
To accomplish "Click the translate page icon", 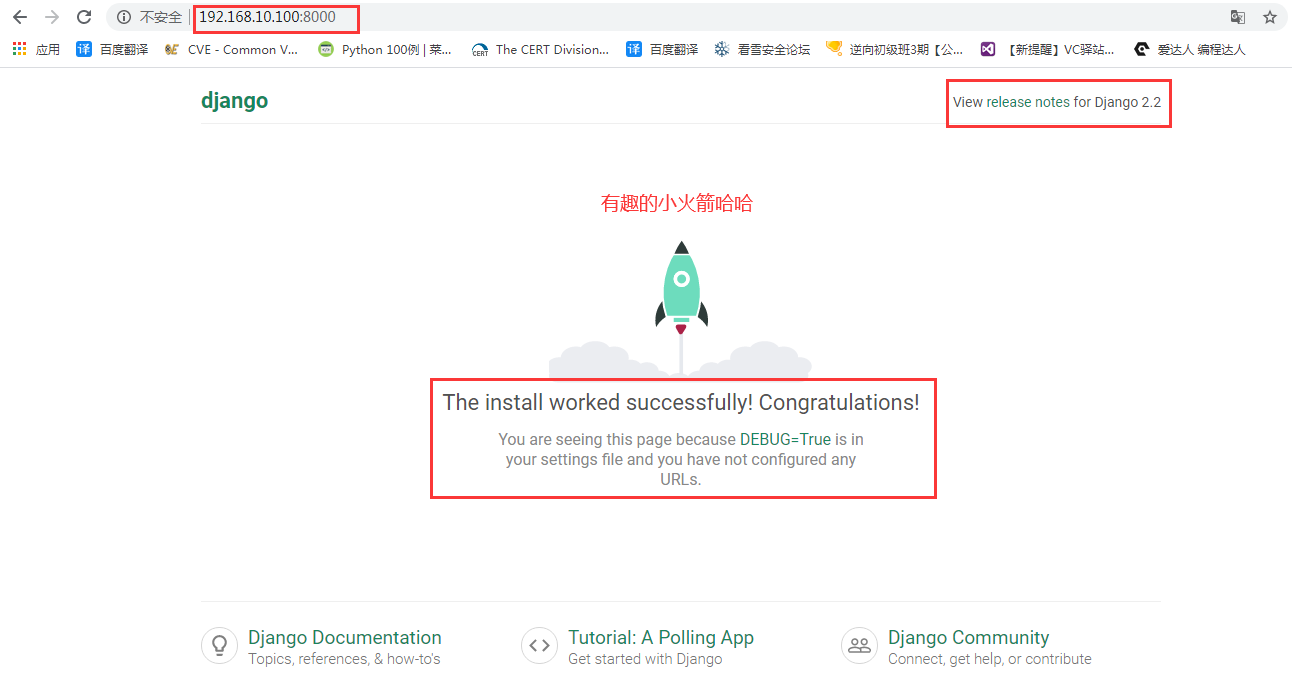I will point(1238,17).
